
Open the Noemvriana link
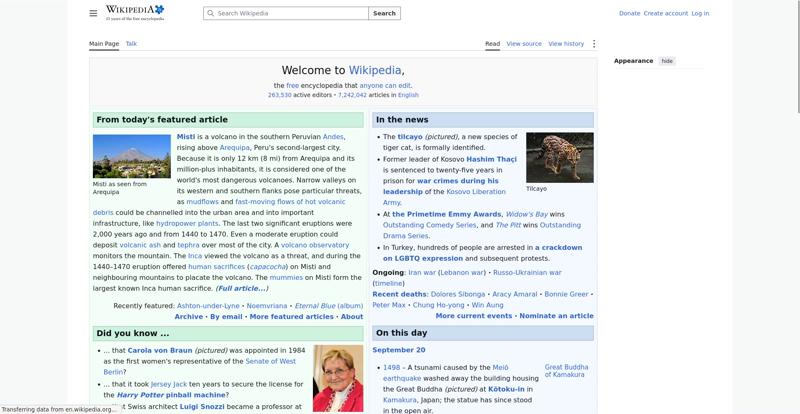(267, 306)
